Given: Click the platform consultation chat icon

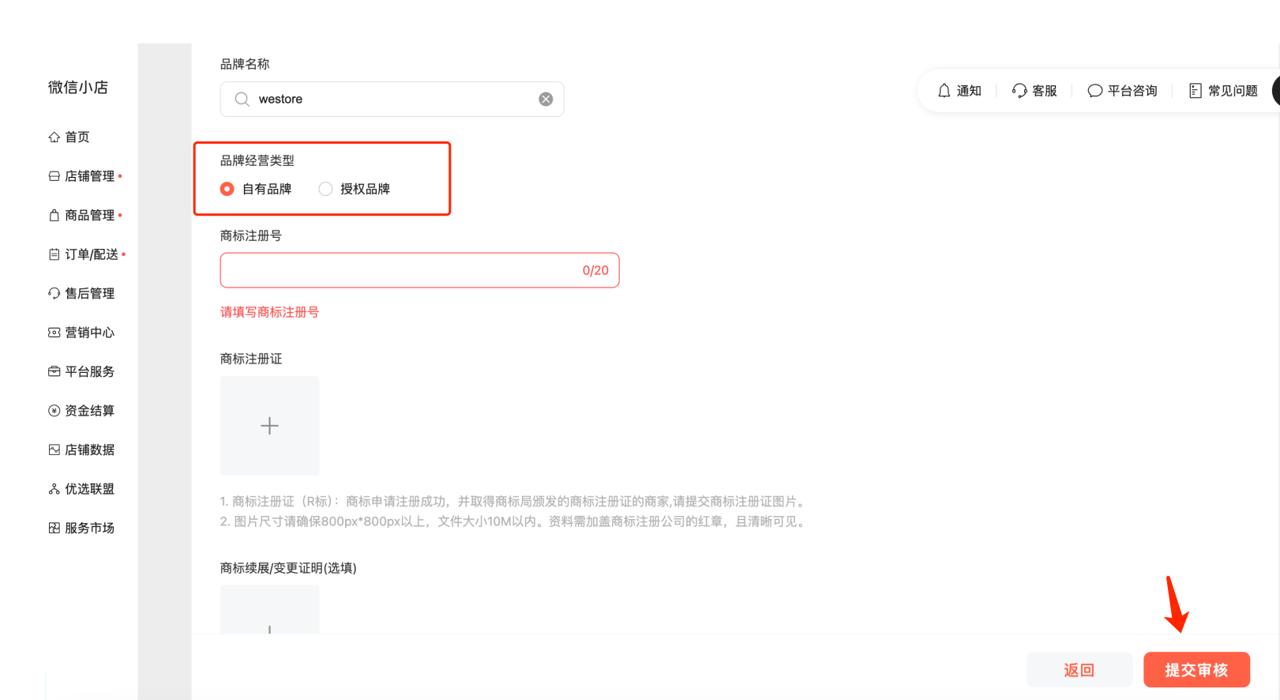Looking at the screenshot, I should [1095, 91].
